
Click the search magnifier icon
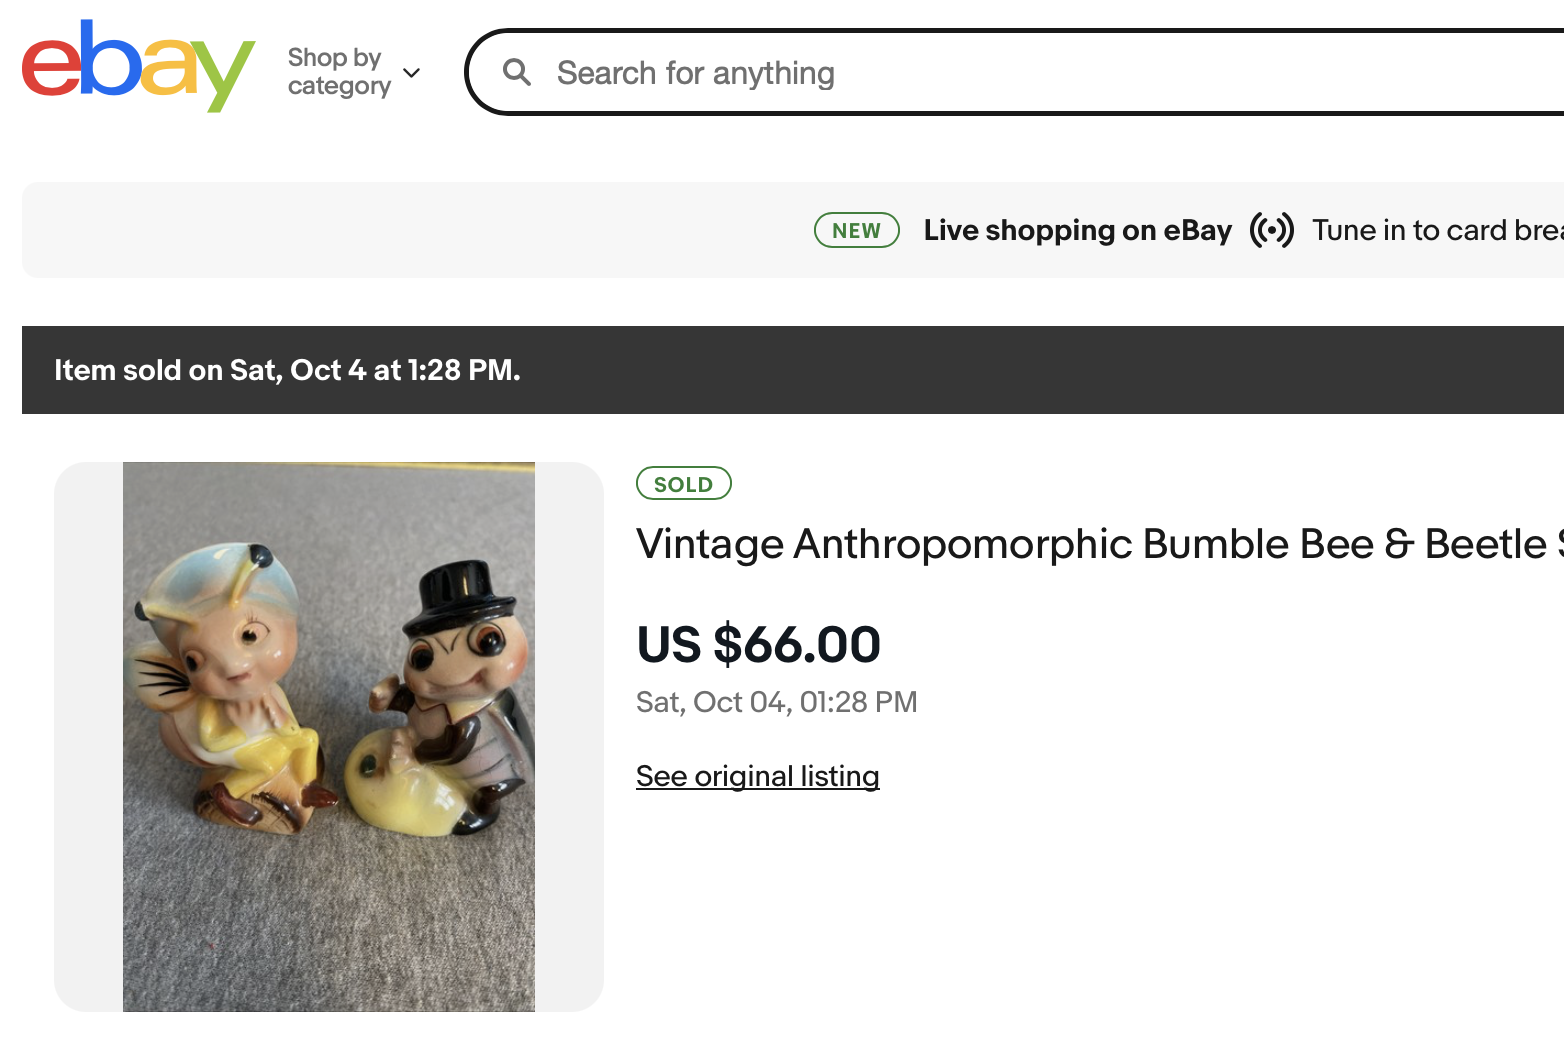tap(517, 72)
